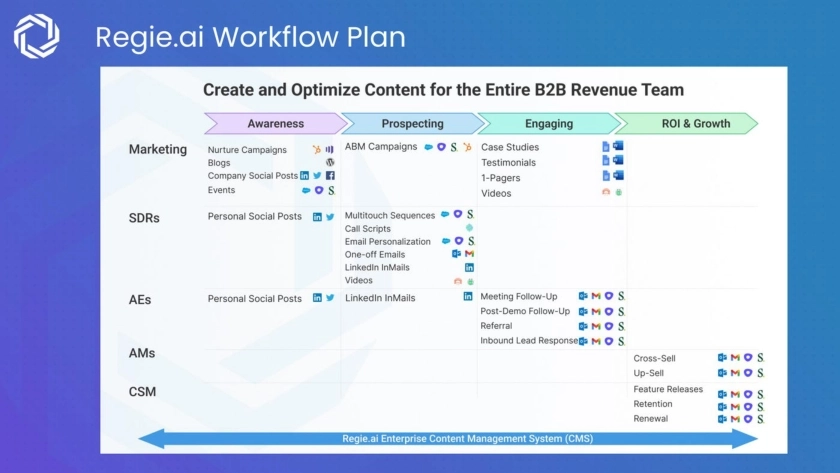The height and width of the screenshot is (473, 840).
Task: Click the Salesforce icon beside Events
Action: pyautogui.click(x=306, y=190)
